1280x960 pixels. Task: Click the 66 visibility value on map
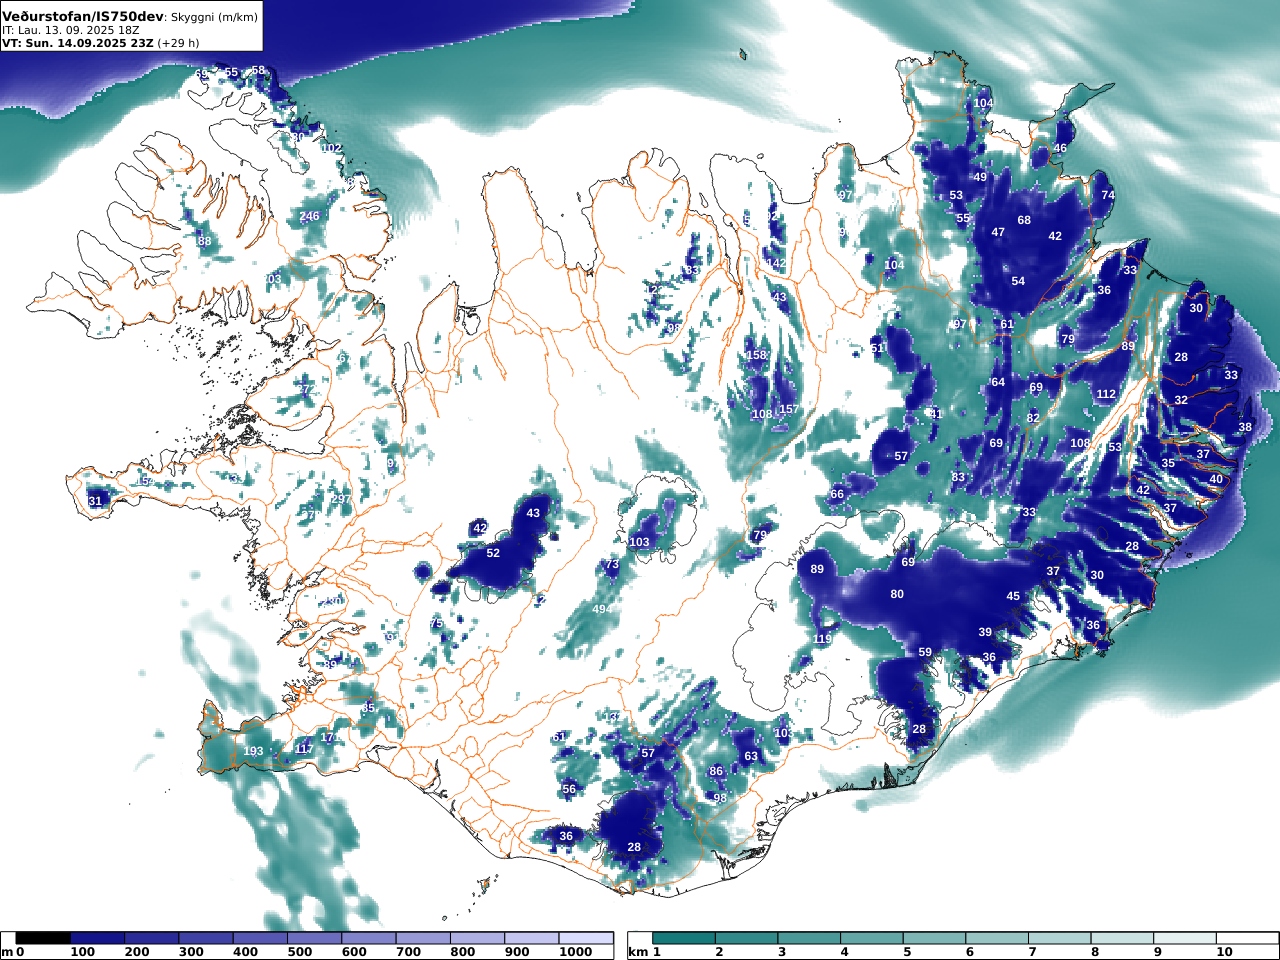coord(837,494)
